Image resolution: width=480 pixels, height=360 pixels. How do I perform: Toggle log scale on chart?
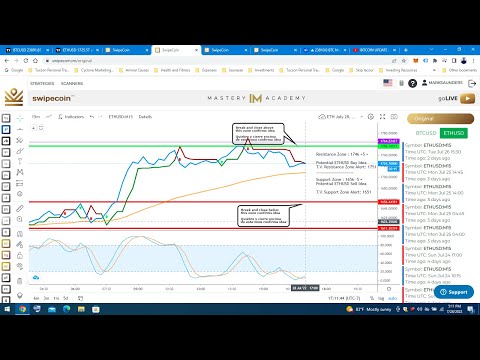[381, 298]
